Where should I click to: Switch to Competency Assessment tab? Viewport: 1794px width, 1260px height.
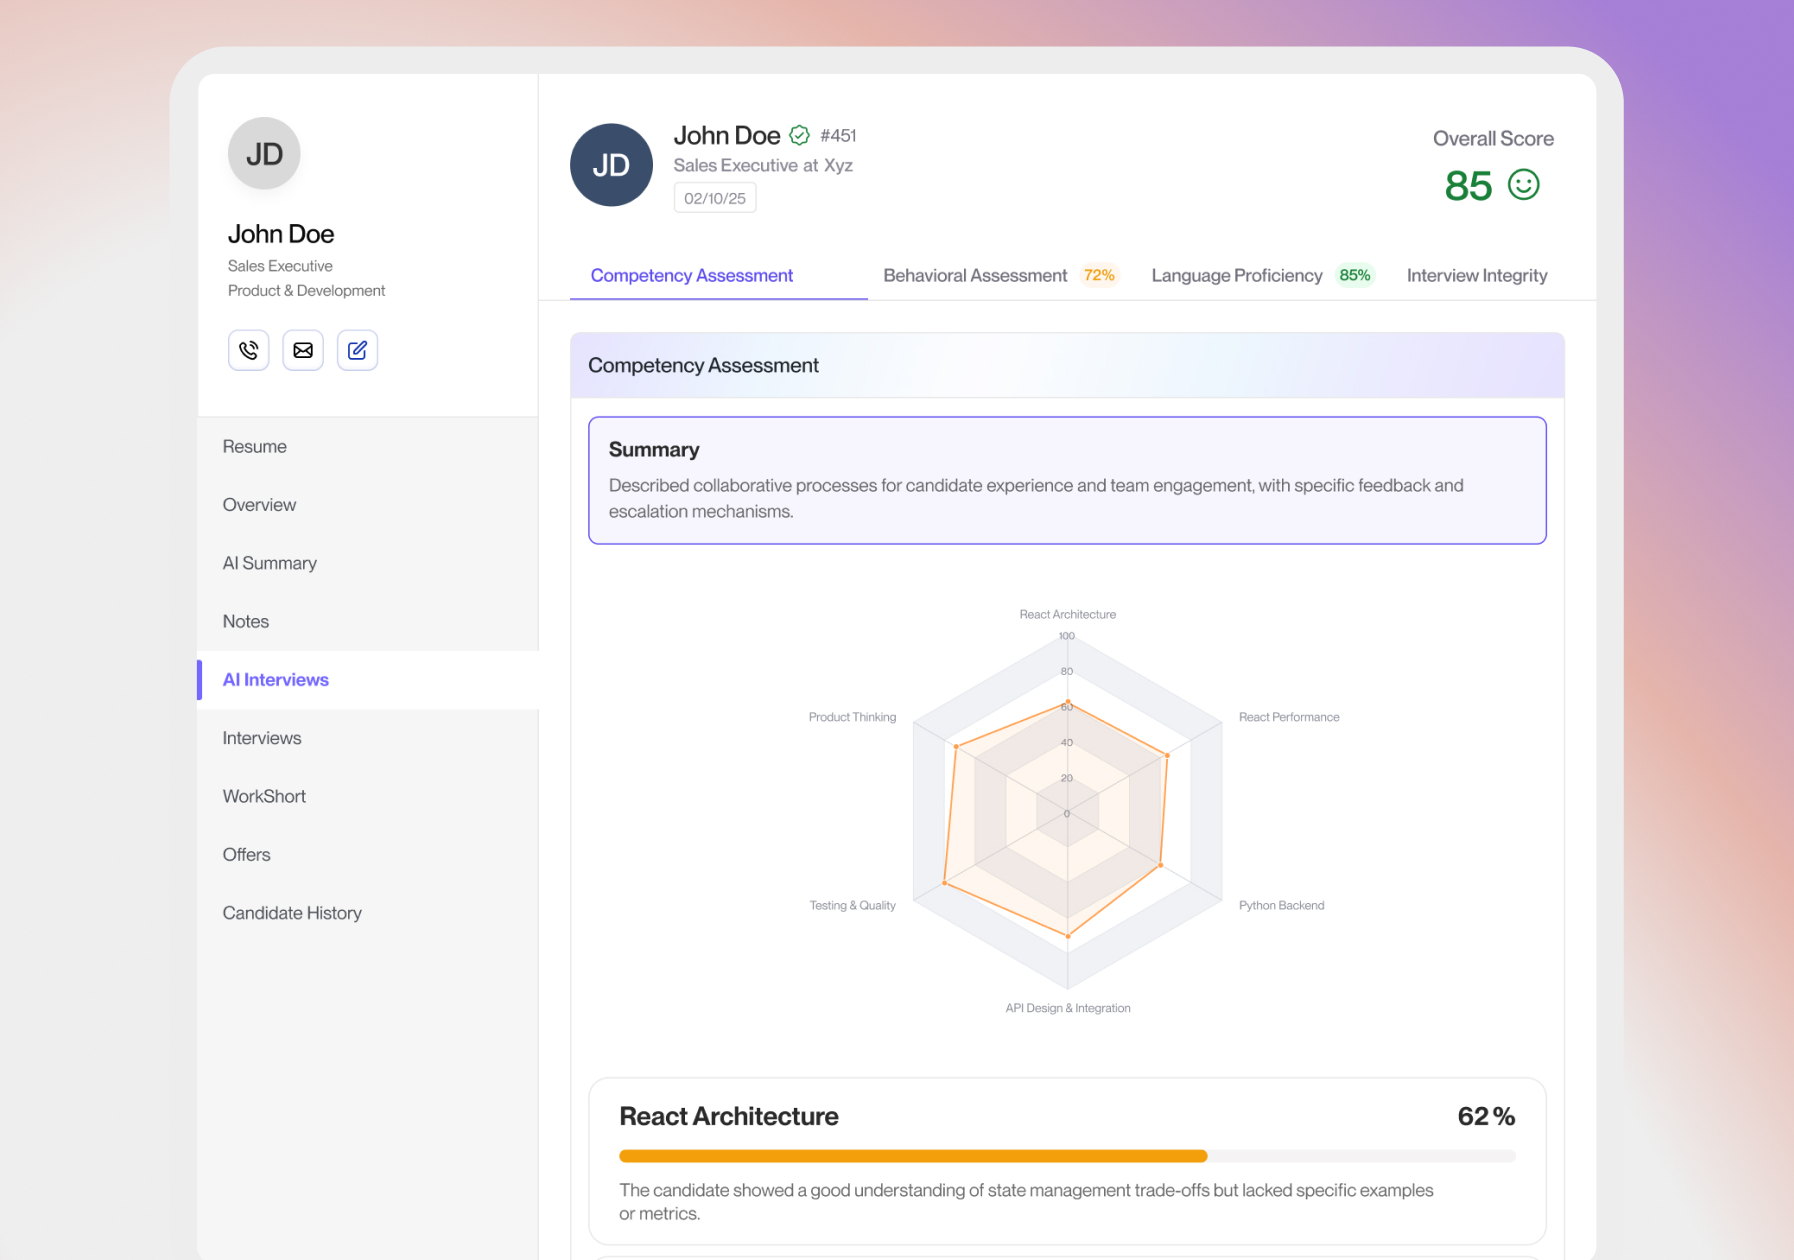point(692,275)
